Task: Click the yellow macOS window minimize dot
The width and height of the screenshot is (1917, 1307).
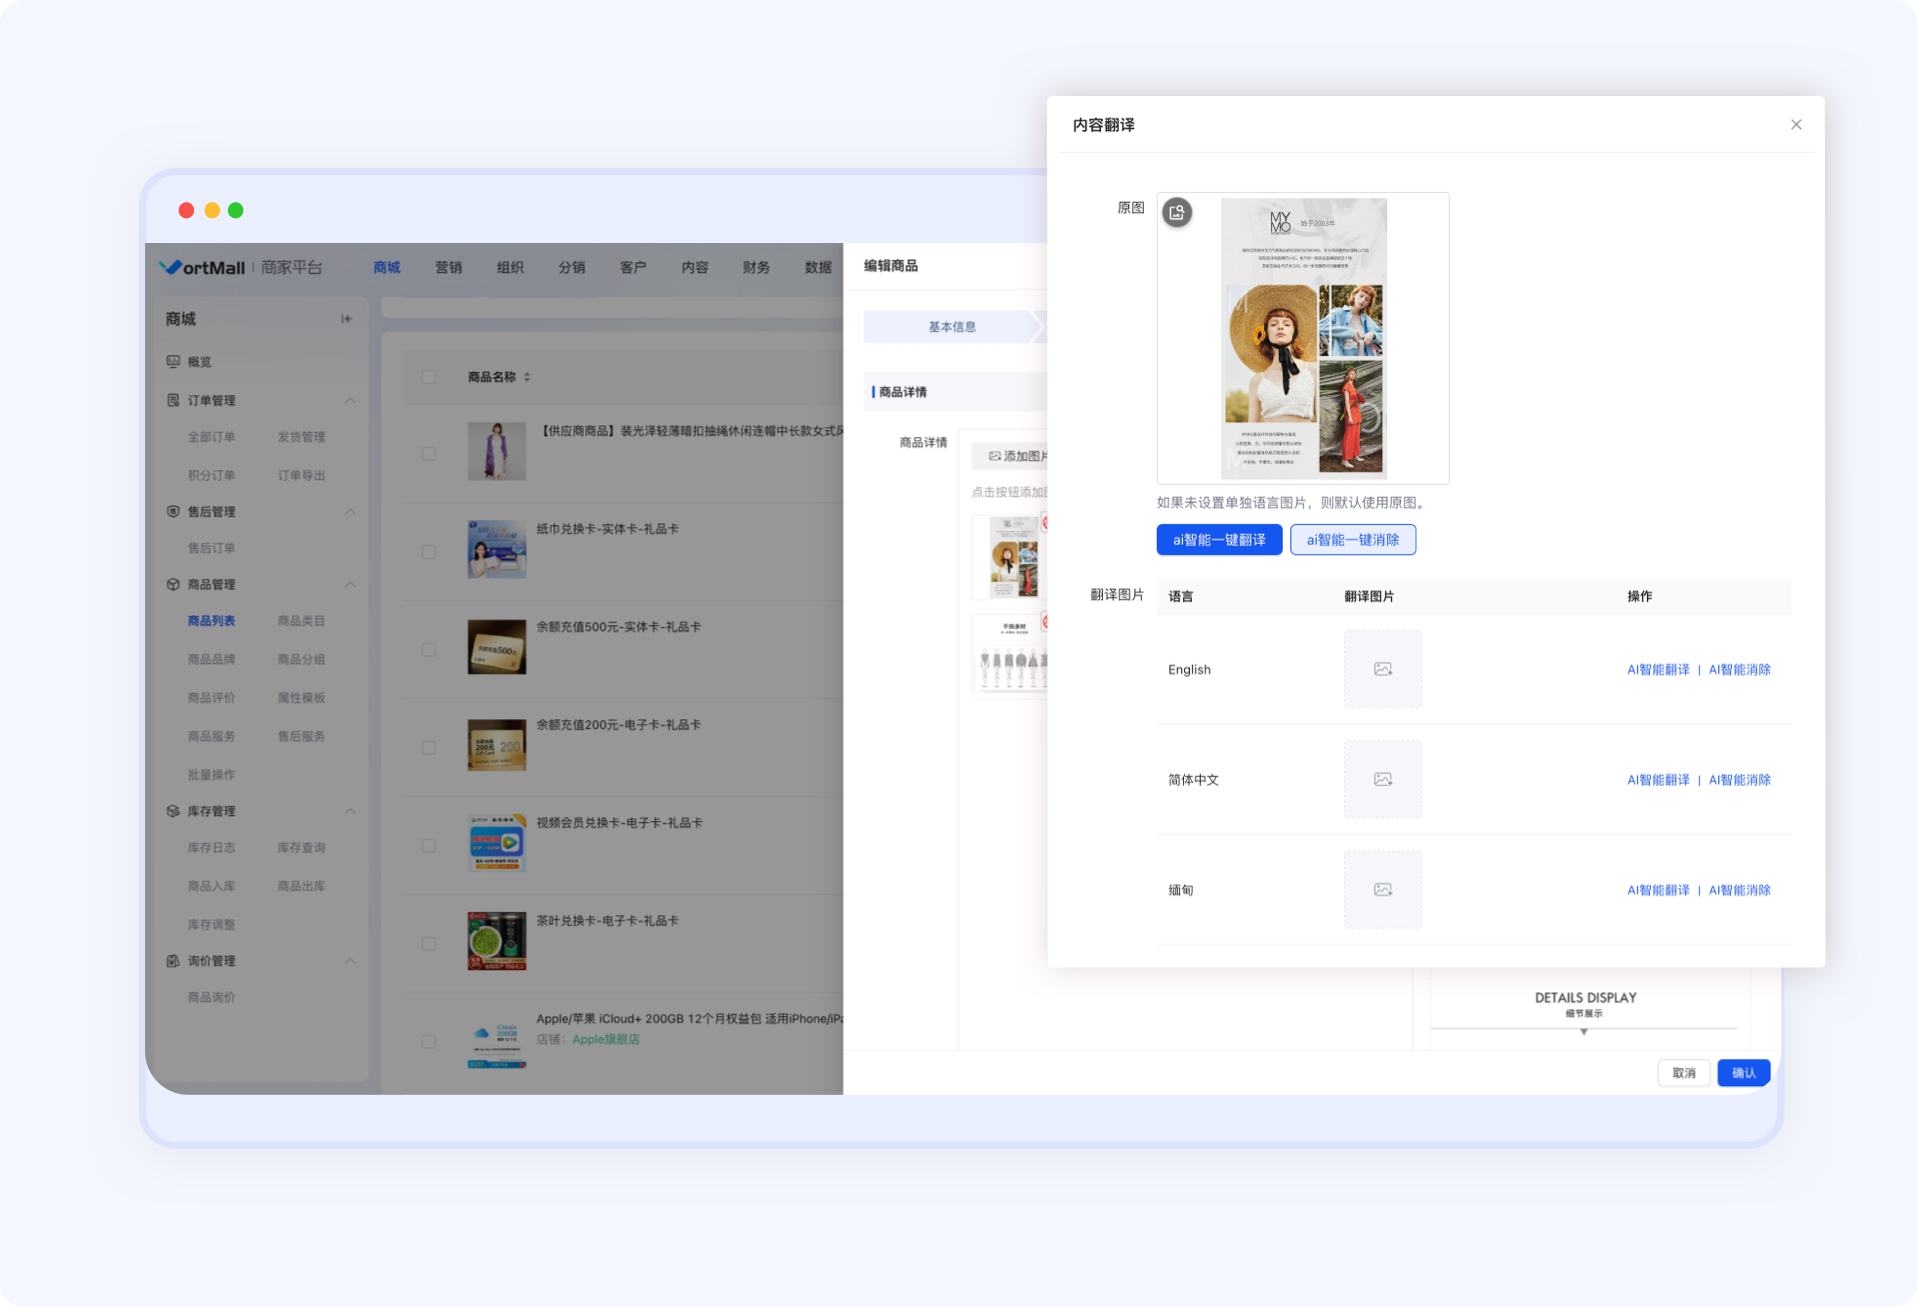Action: pyautogui.click(x=212, y=210)
